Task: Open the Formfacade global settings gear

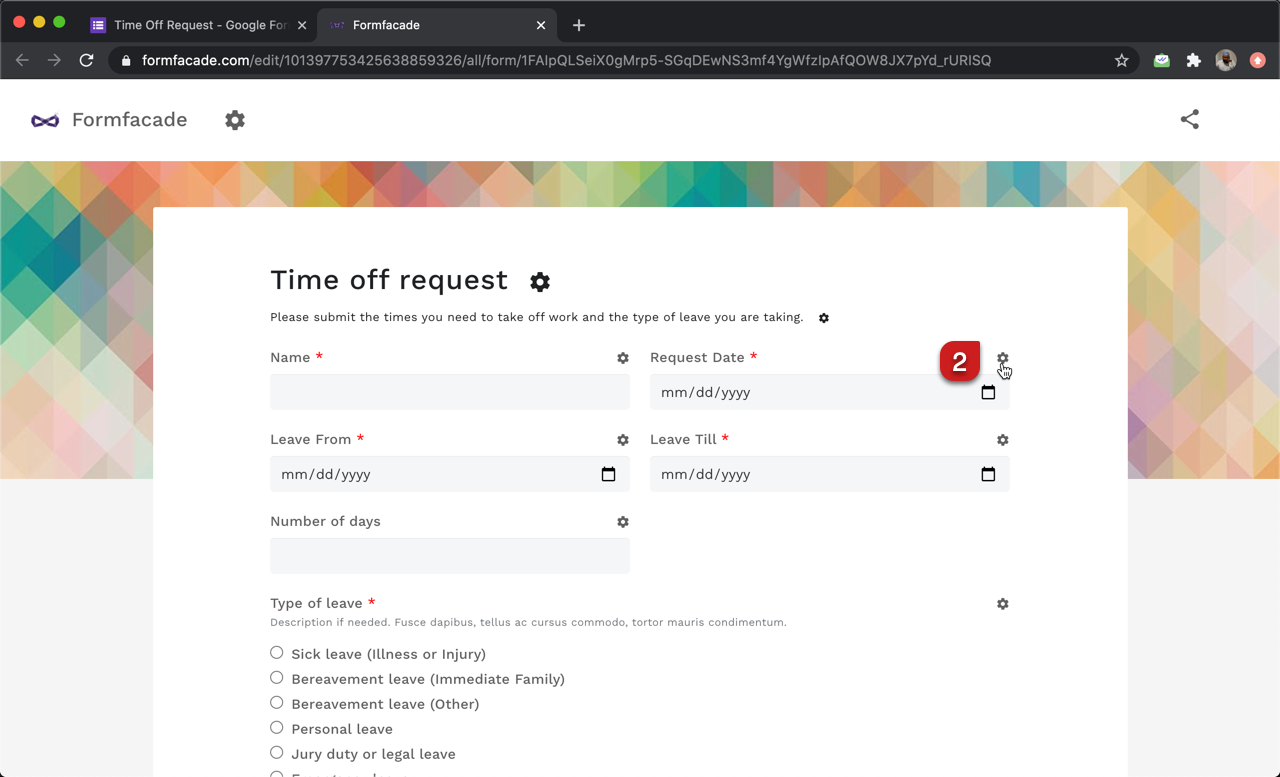Action: coord(235,120)
